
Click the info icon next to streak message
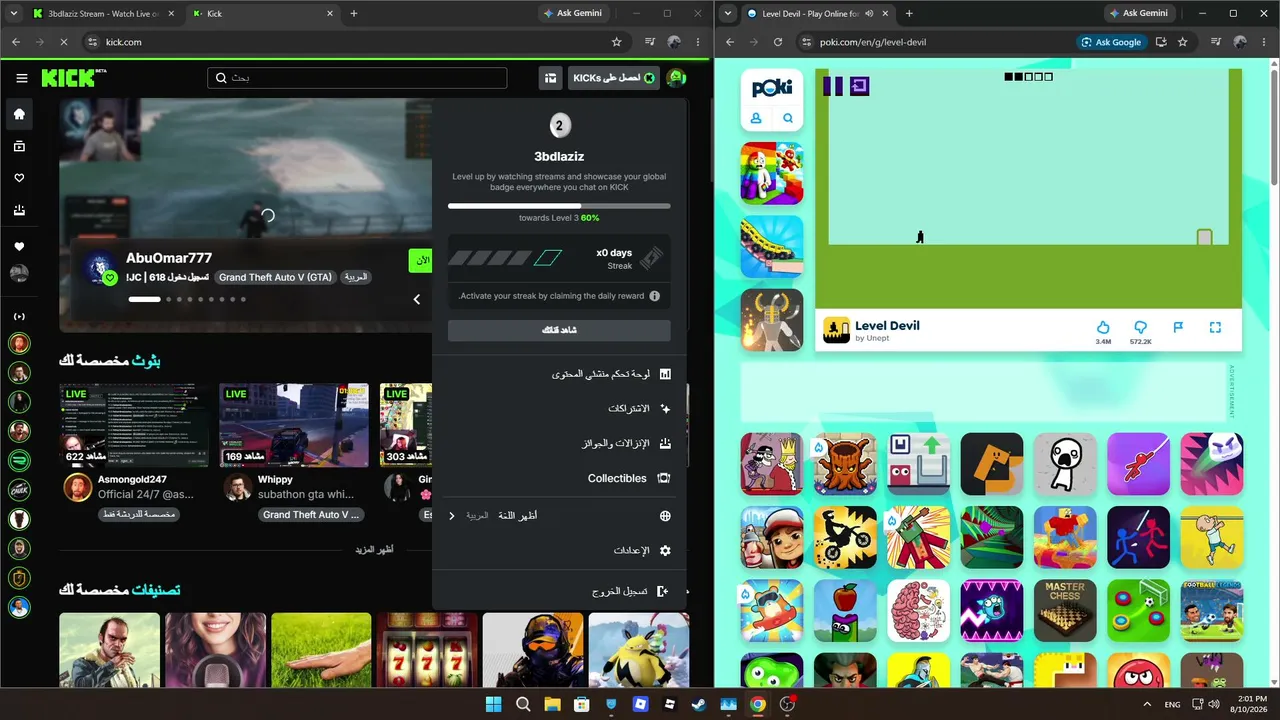pos(654,296)
